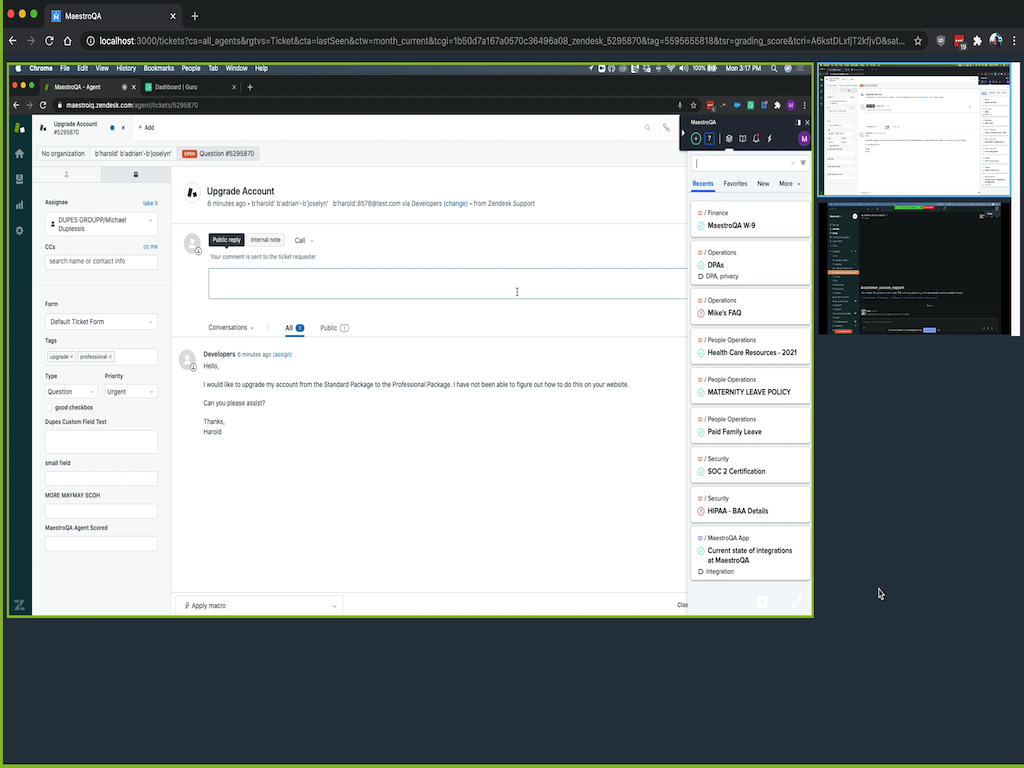Remove the upgrade tag

72,357
